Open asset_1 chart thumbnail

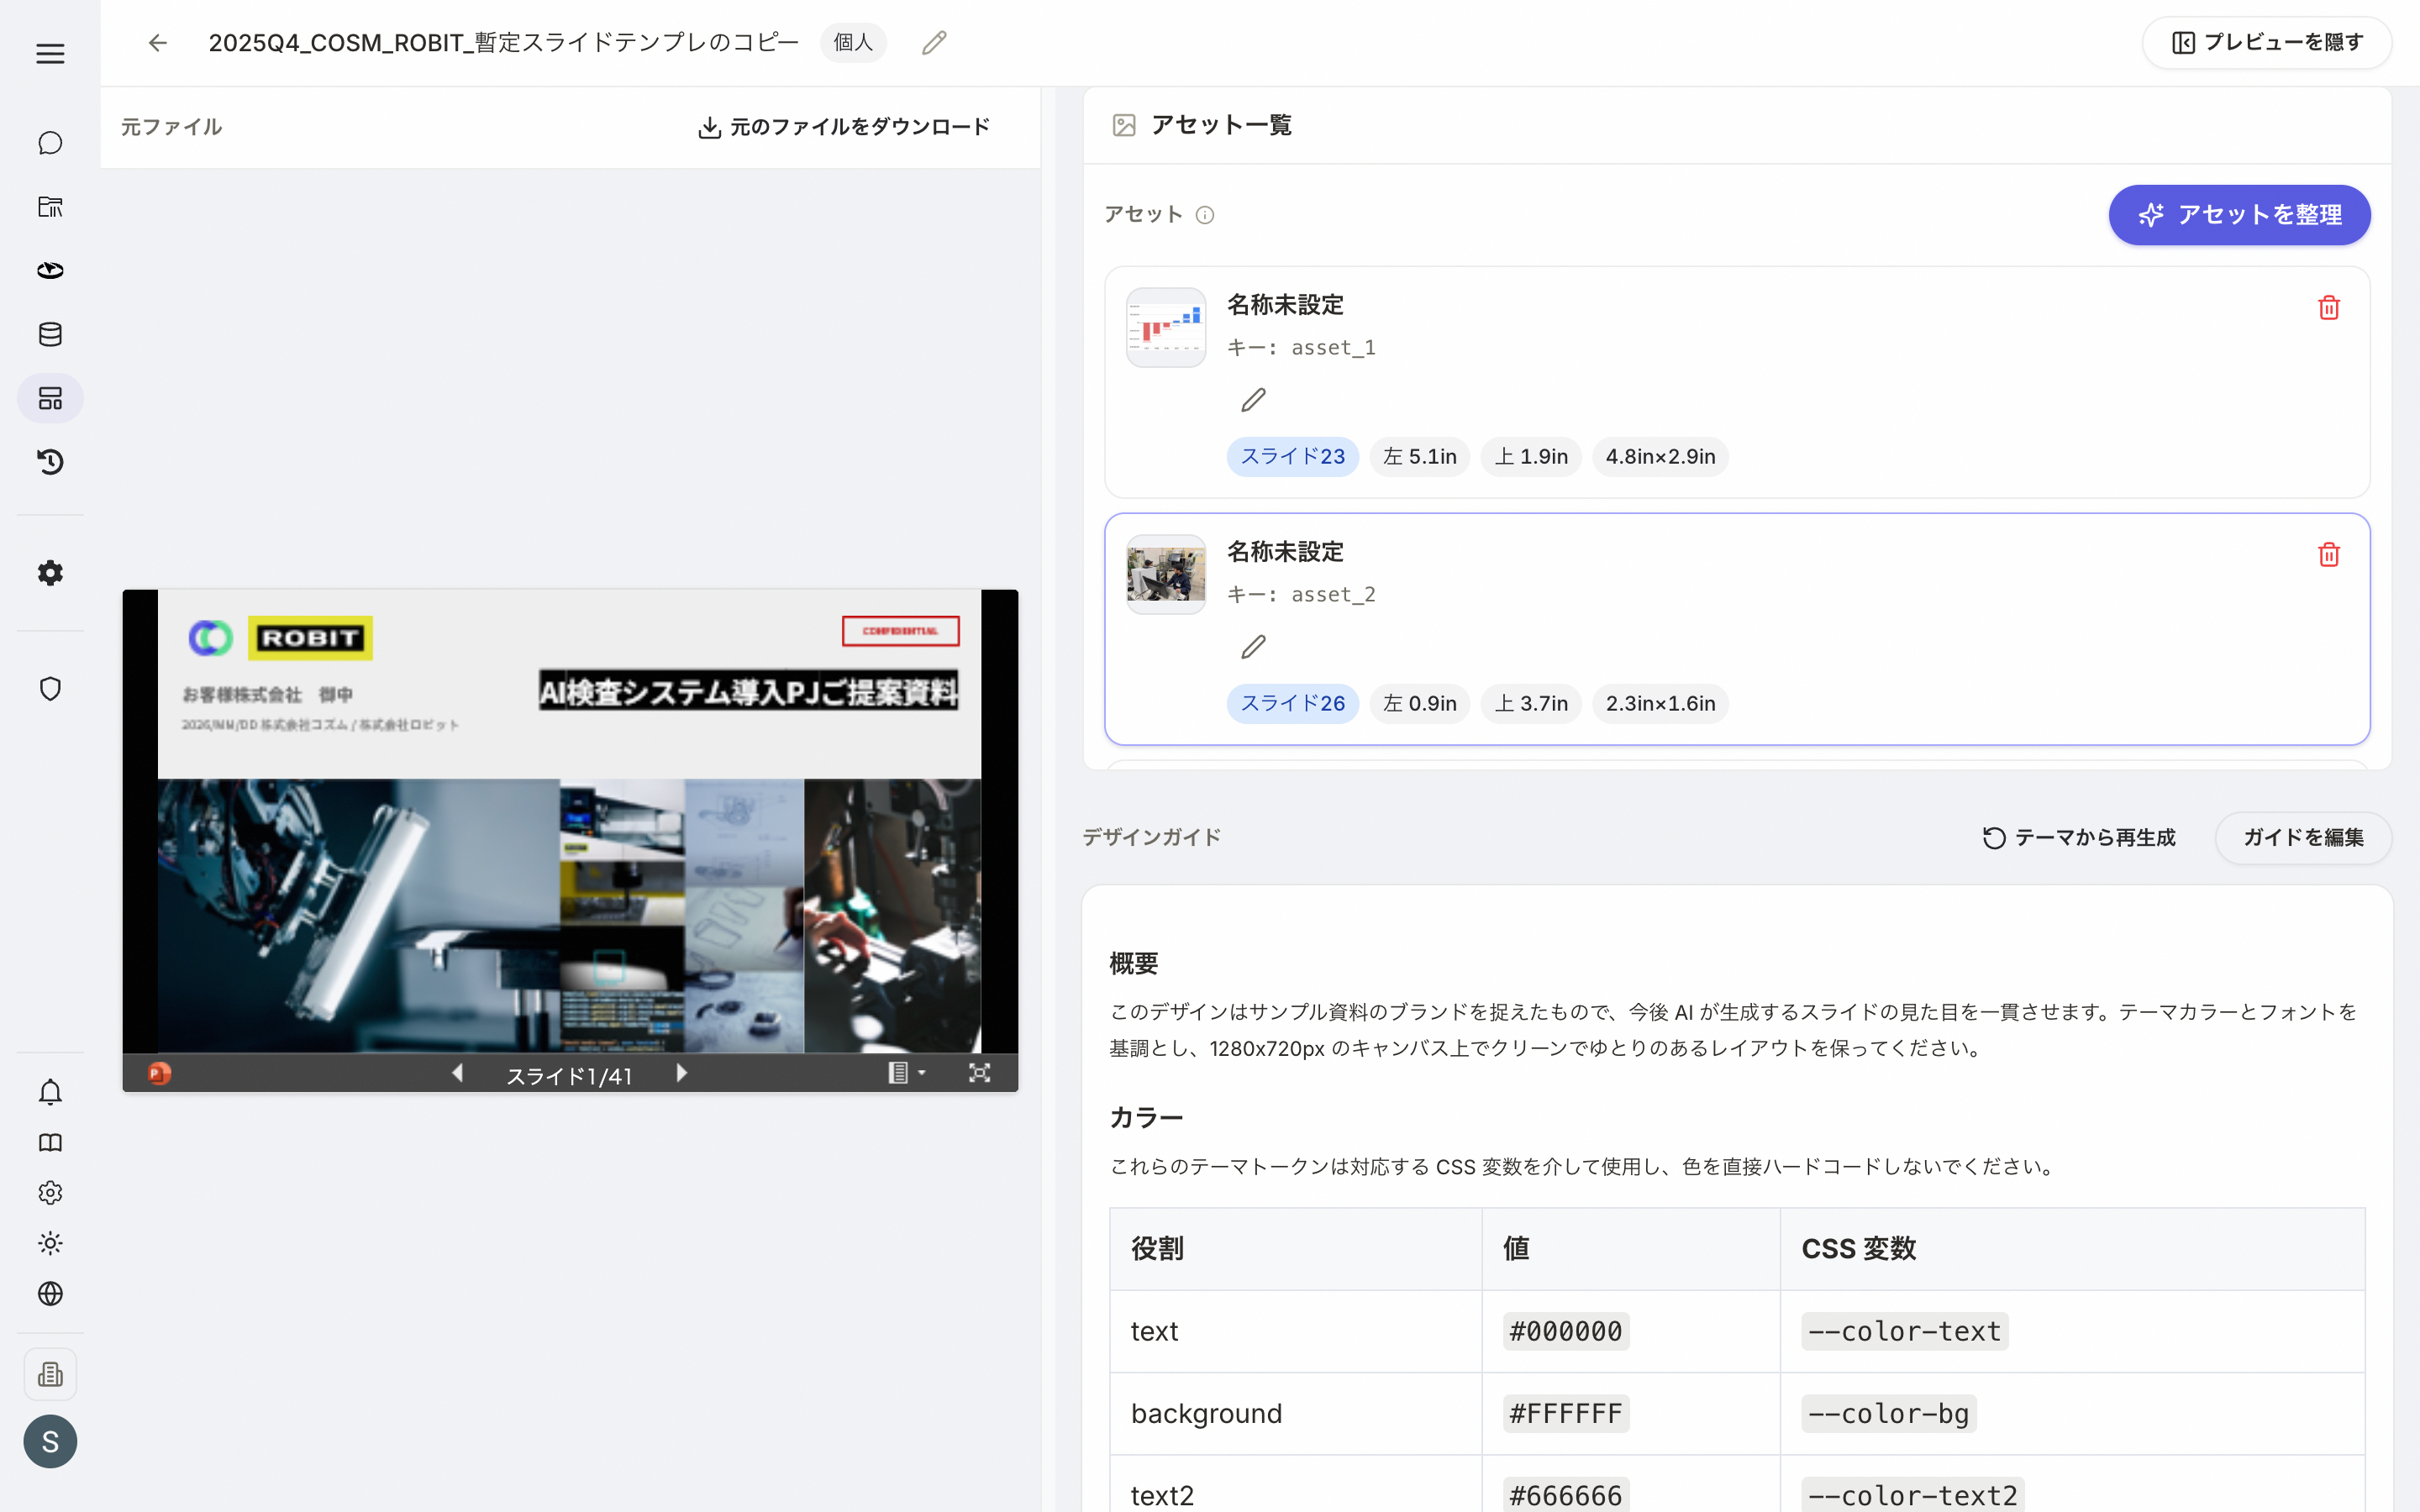pos(1166,328)
